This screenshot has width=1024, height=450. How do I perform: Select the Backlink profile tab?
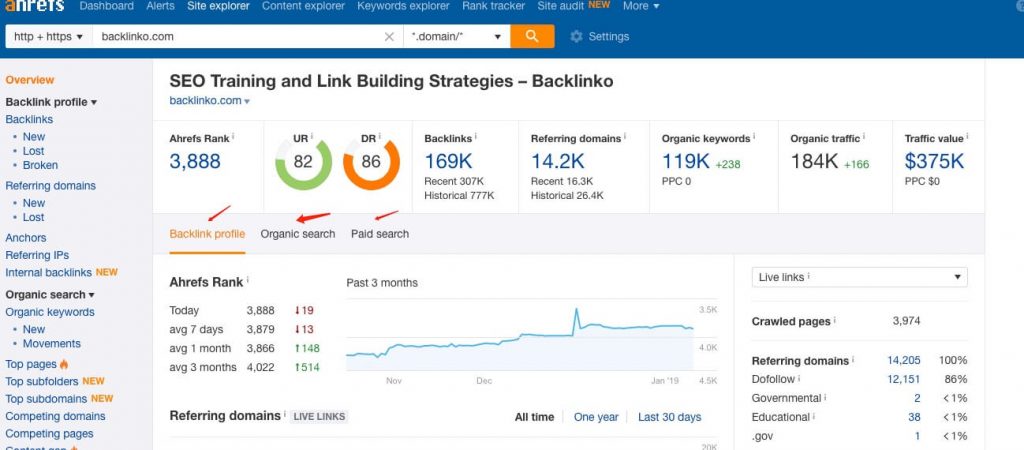pos(207,234)
